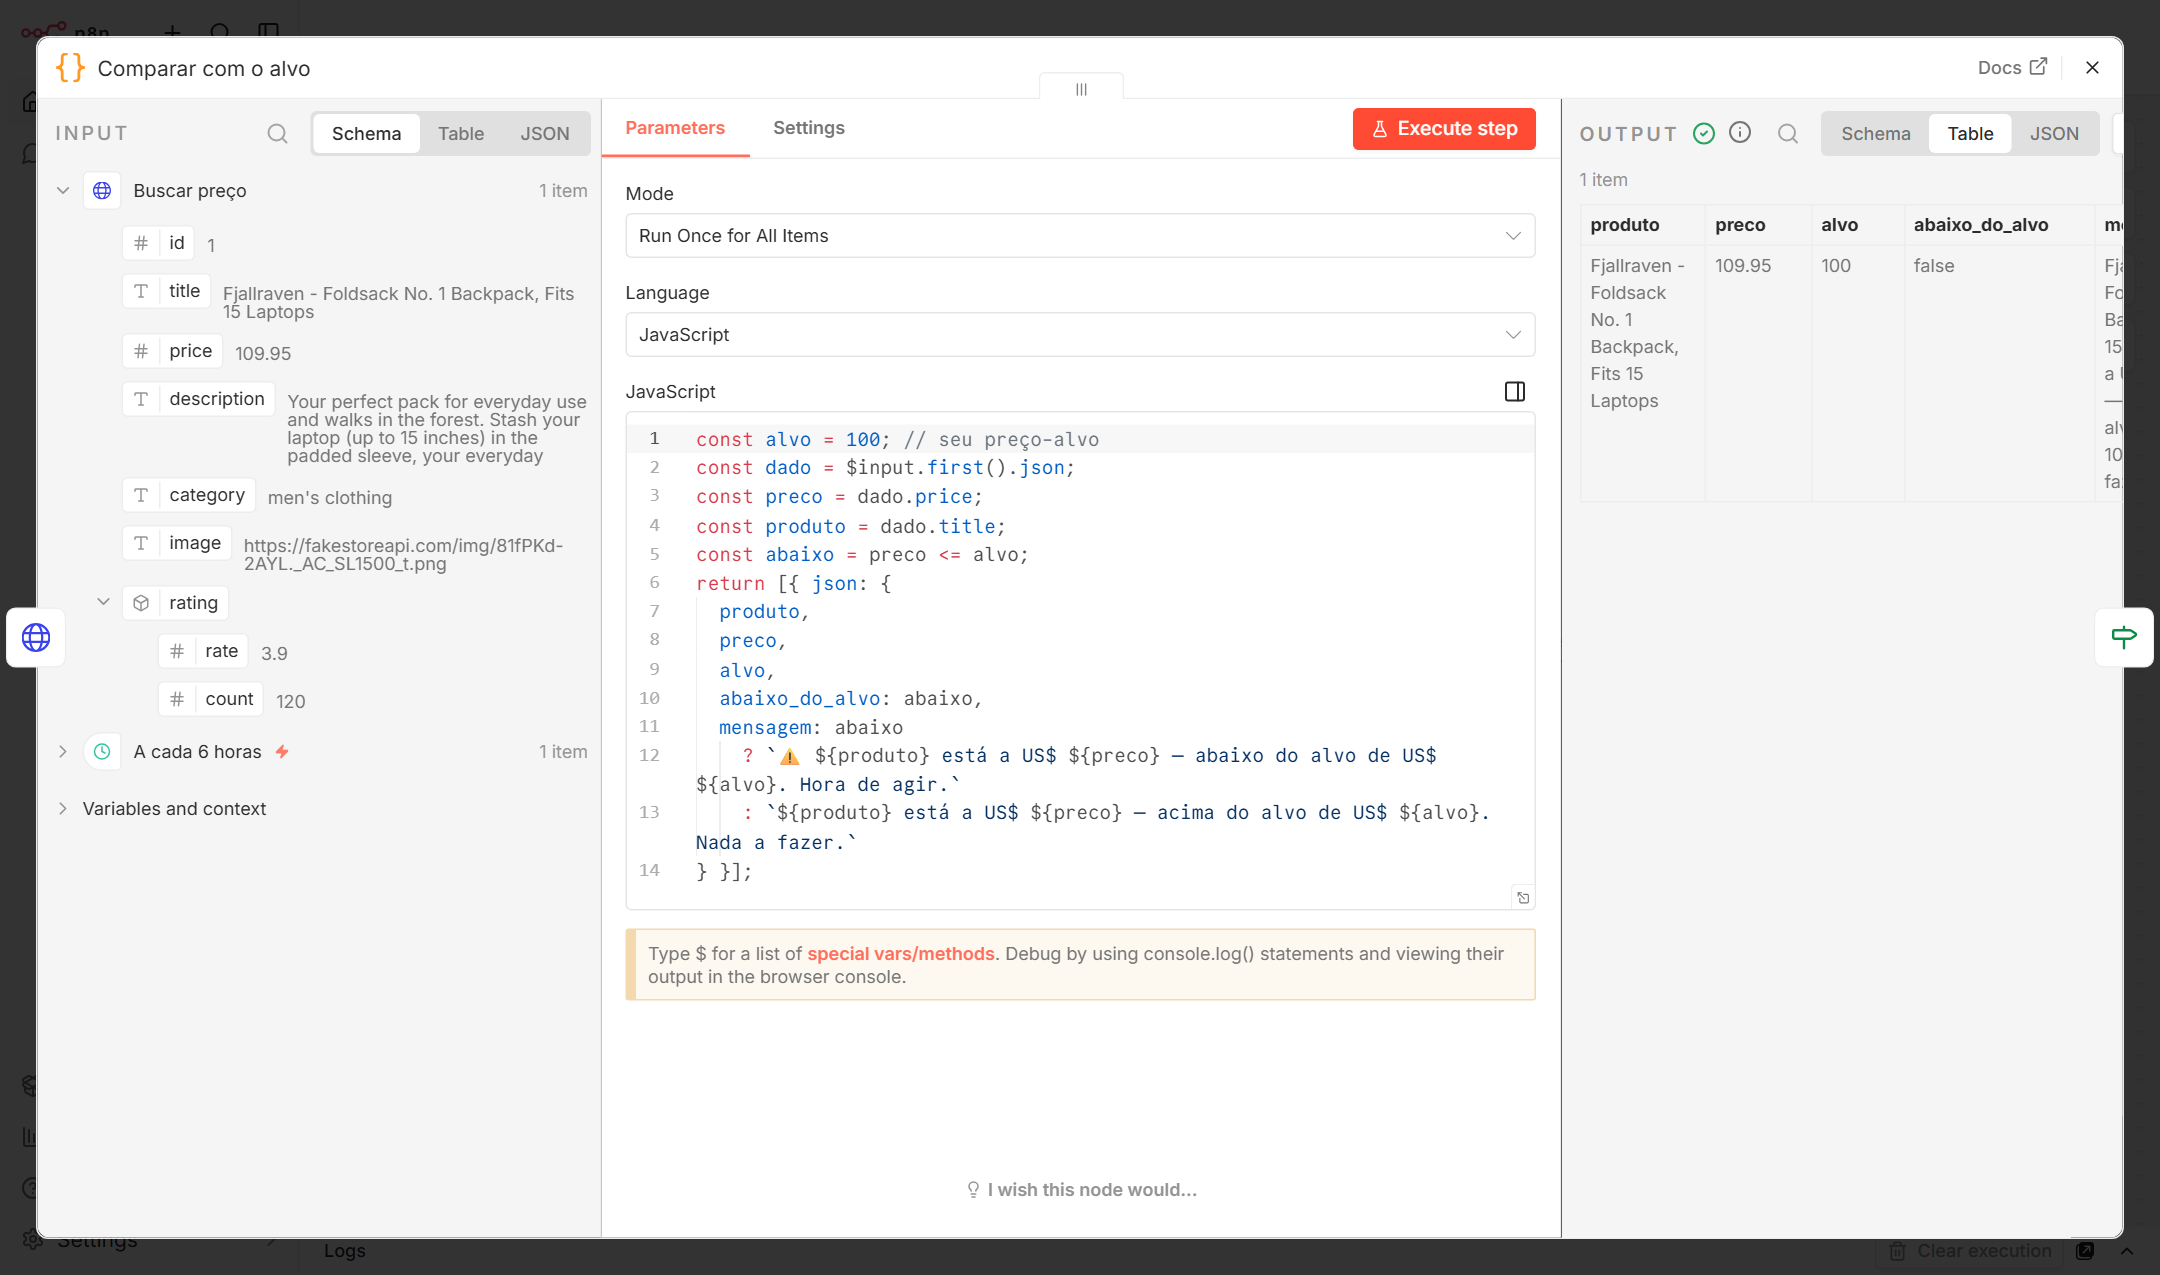Screen dimensions: 2160x1275
Task: Expand Variables and context section
Action: coord(63,808)
